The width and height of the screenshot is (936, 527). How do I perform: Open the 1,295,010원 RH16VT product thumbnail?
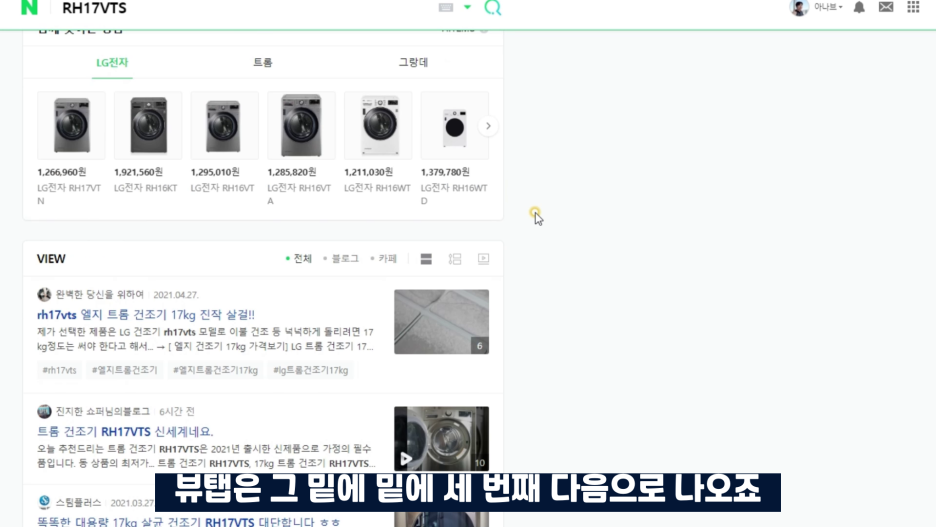click(x=224, y=125)
